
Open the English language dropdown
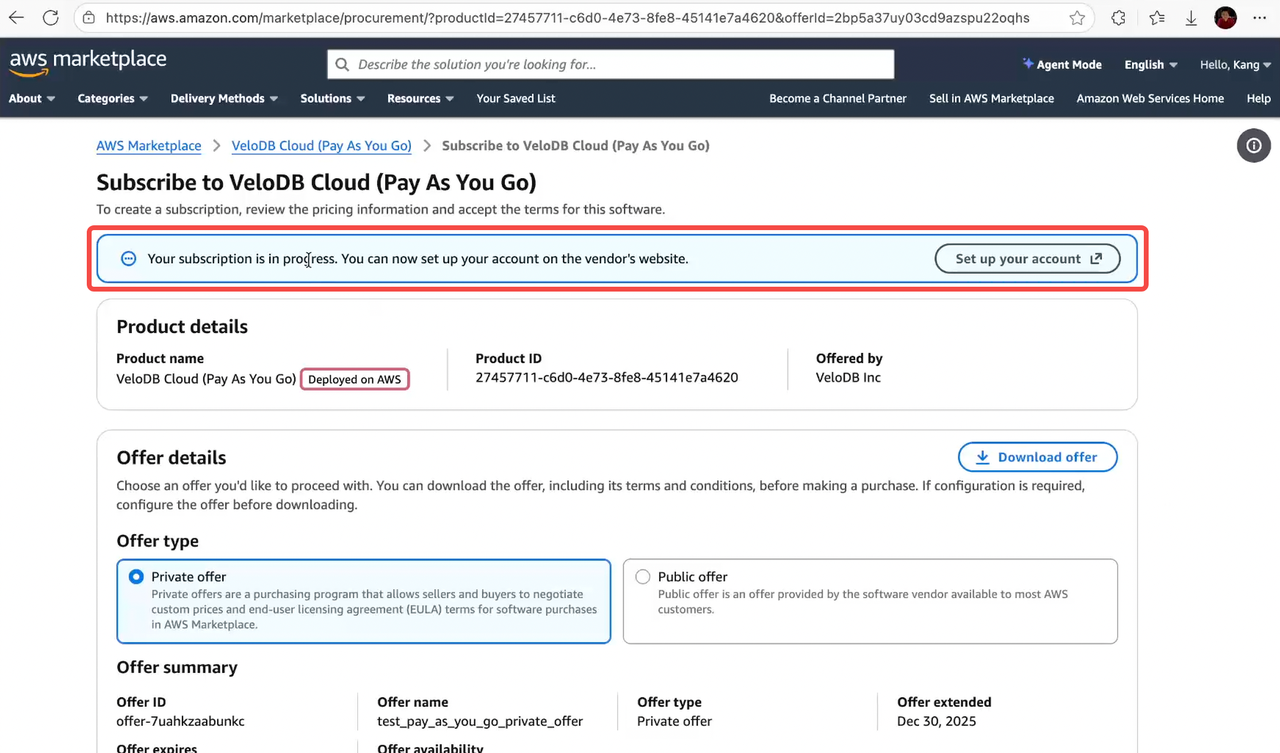1151,64
